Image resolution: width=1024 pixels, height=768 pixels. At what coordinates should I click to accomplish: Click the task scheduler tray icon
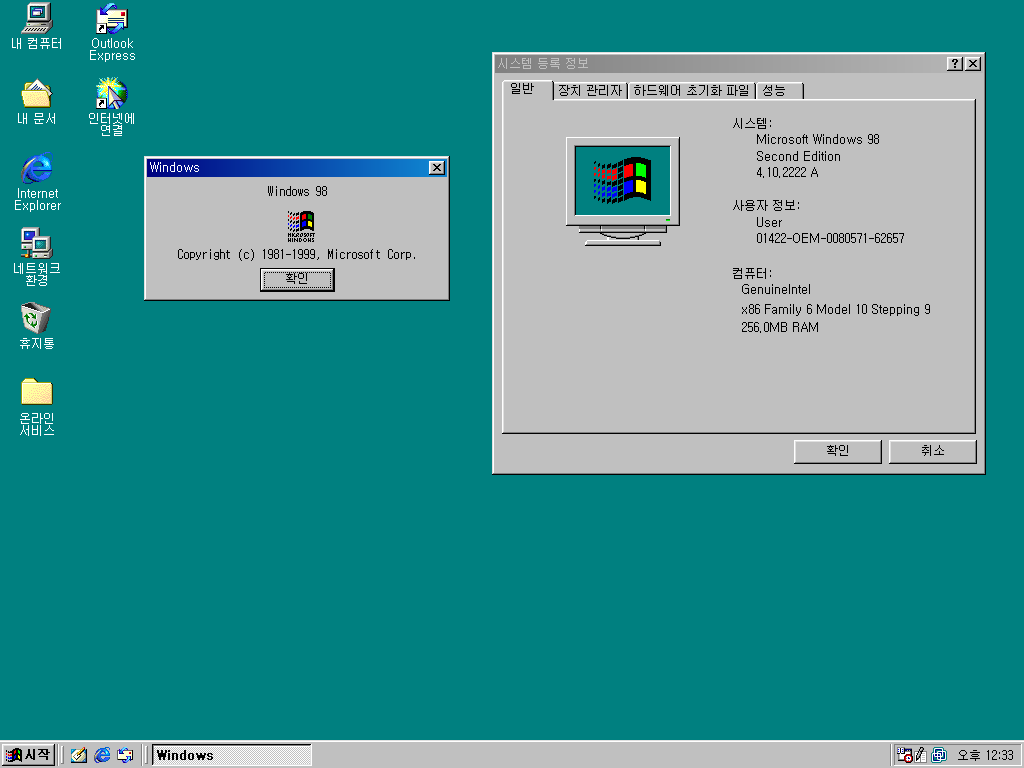(x=904, y=755)
